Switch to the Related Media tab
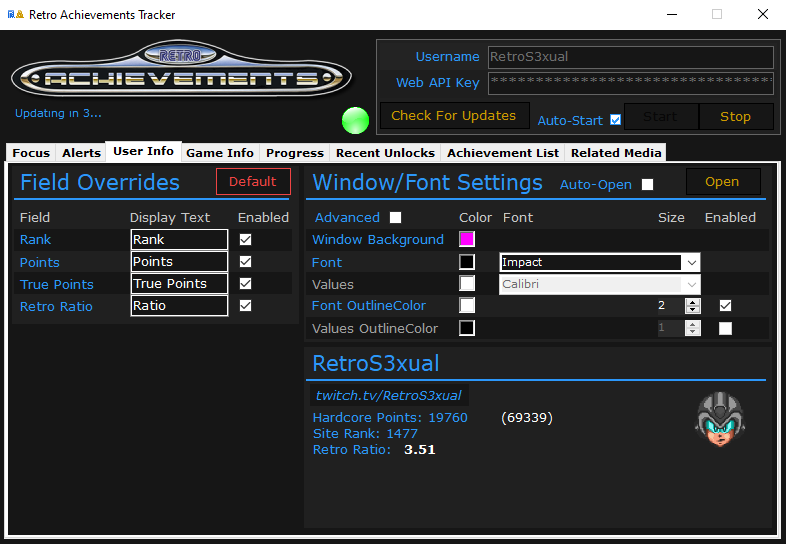Image resolution: width=786 pixels, height=544 pixels. click(616, 153)
